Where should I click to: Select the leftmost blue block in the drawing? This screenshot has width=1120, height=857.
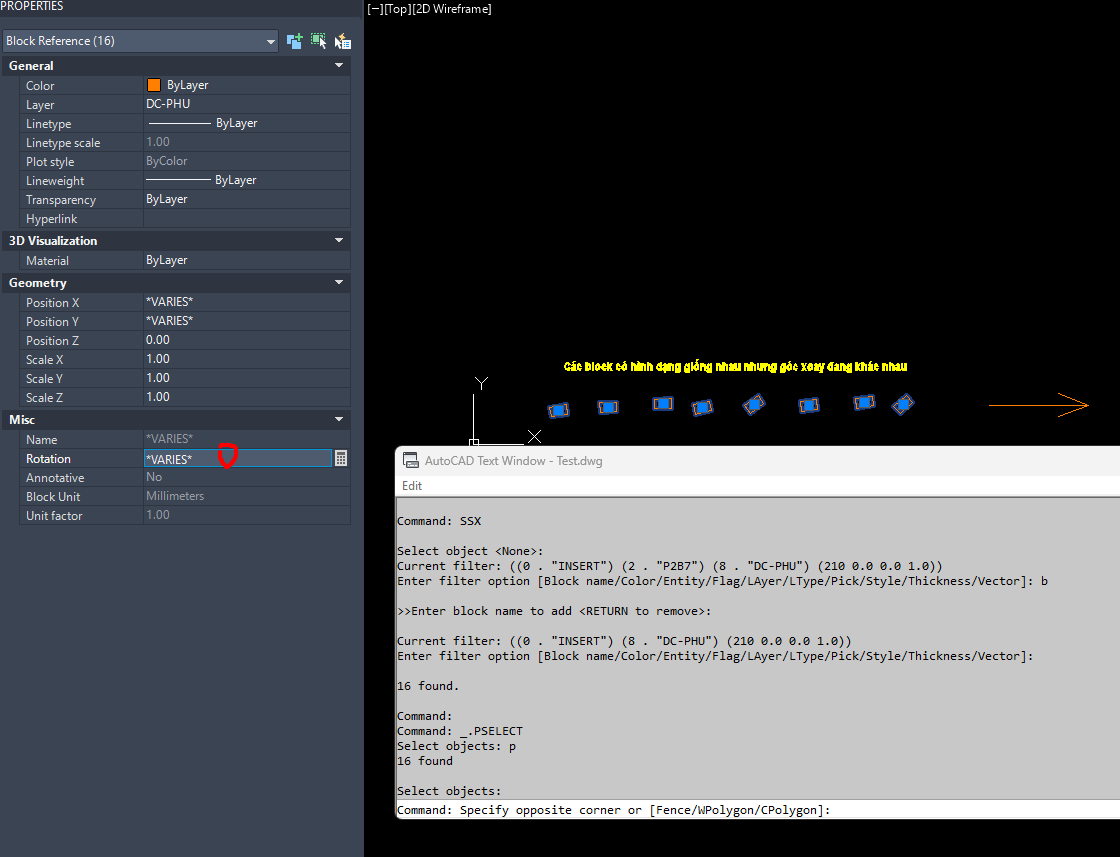click(x=558, y=410)
